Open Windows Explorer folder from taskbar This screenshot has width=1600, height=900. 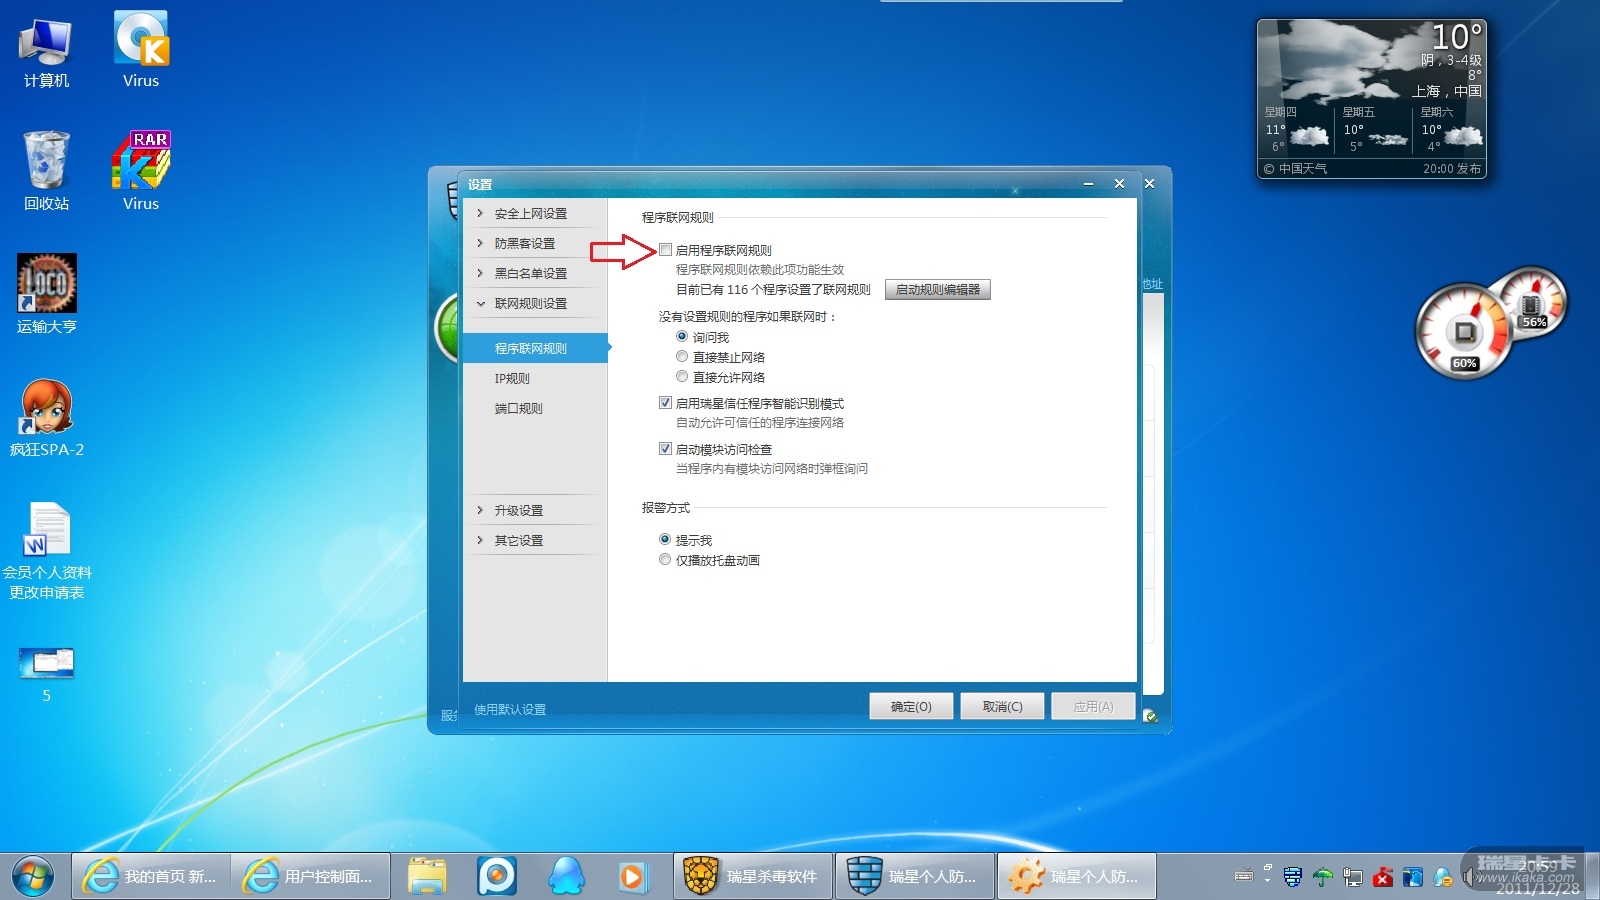click(427, 876)
